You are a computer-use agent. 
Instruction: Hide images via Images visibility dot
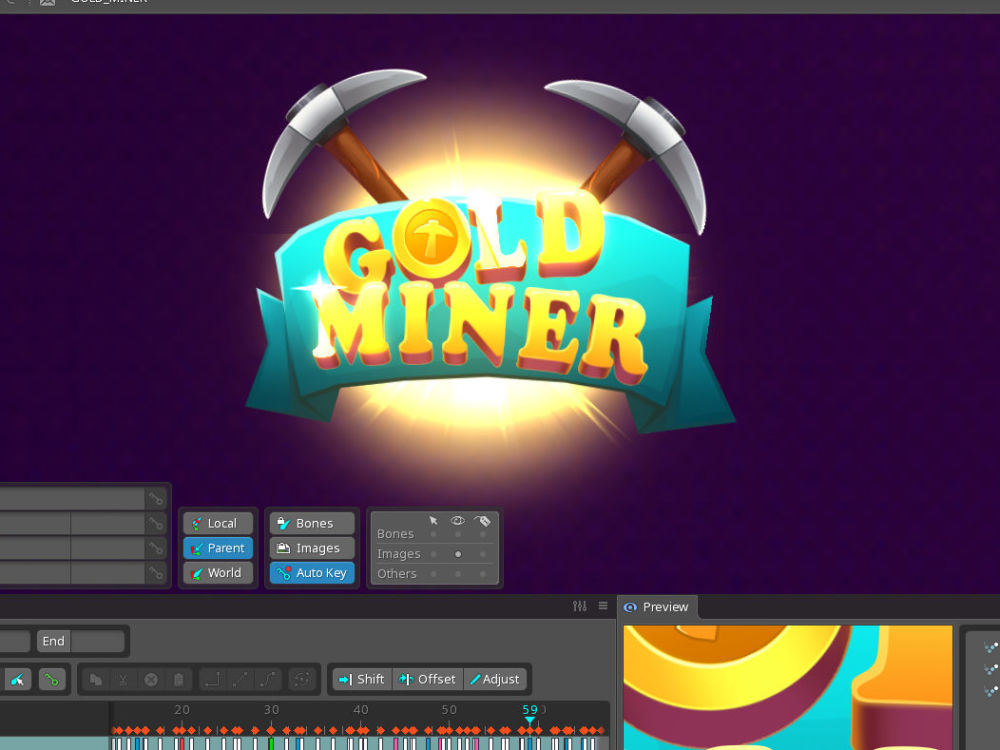(458, 554)
